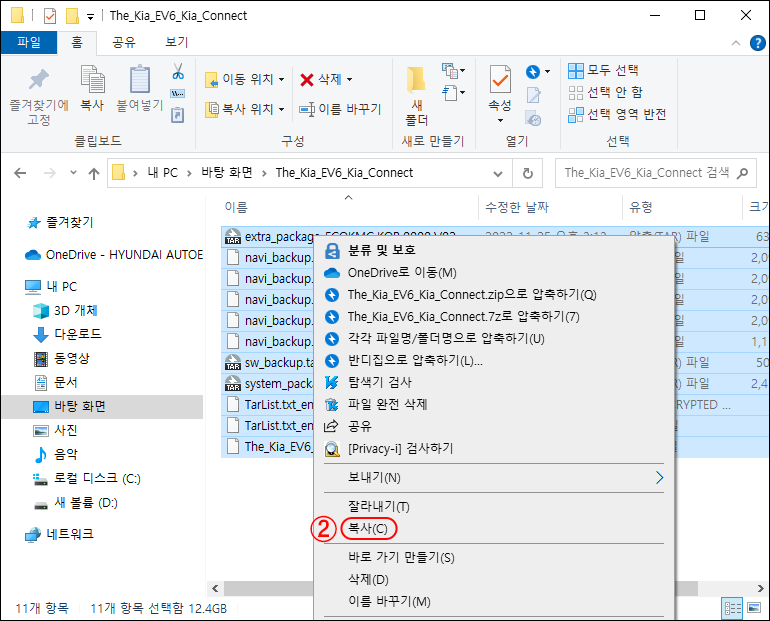The height and width of the screenshot is (621, 770).
Task: Switch to details view in status bar
Action: coord(731,608)
